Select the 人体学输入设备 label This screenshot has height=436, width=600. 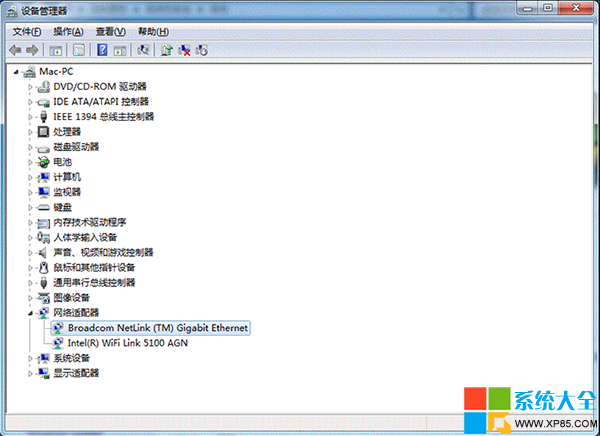coord(85,238)
